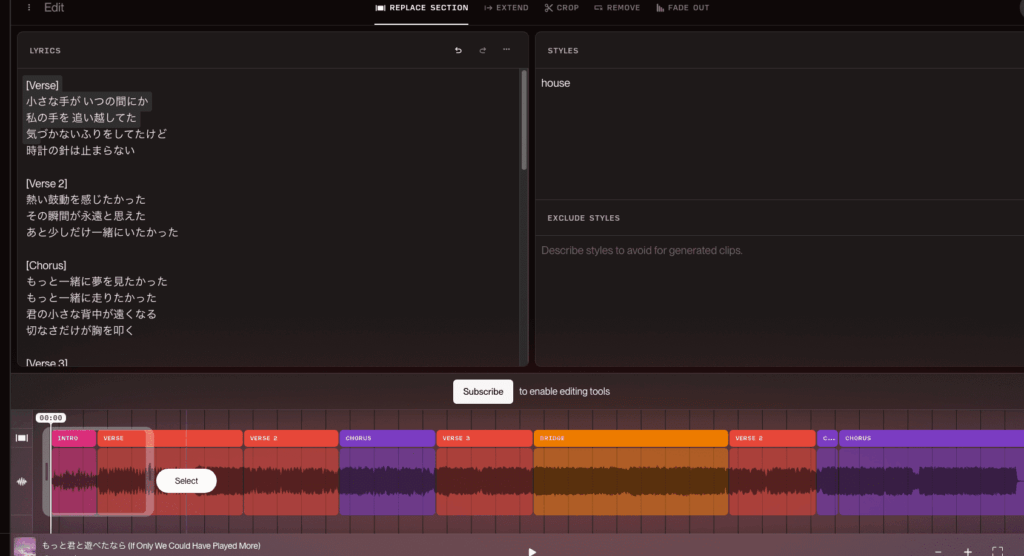The image size is (1024, 556).
Task: Click lyric line 熱い鼓動を感じたかった
Action: [86, 199]
